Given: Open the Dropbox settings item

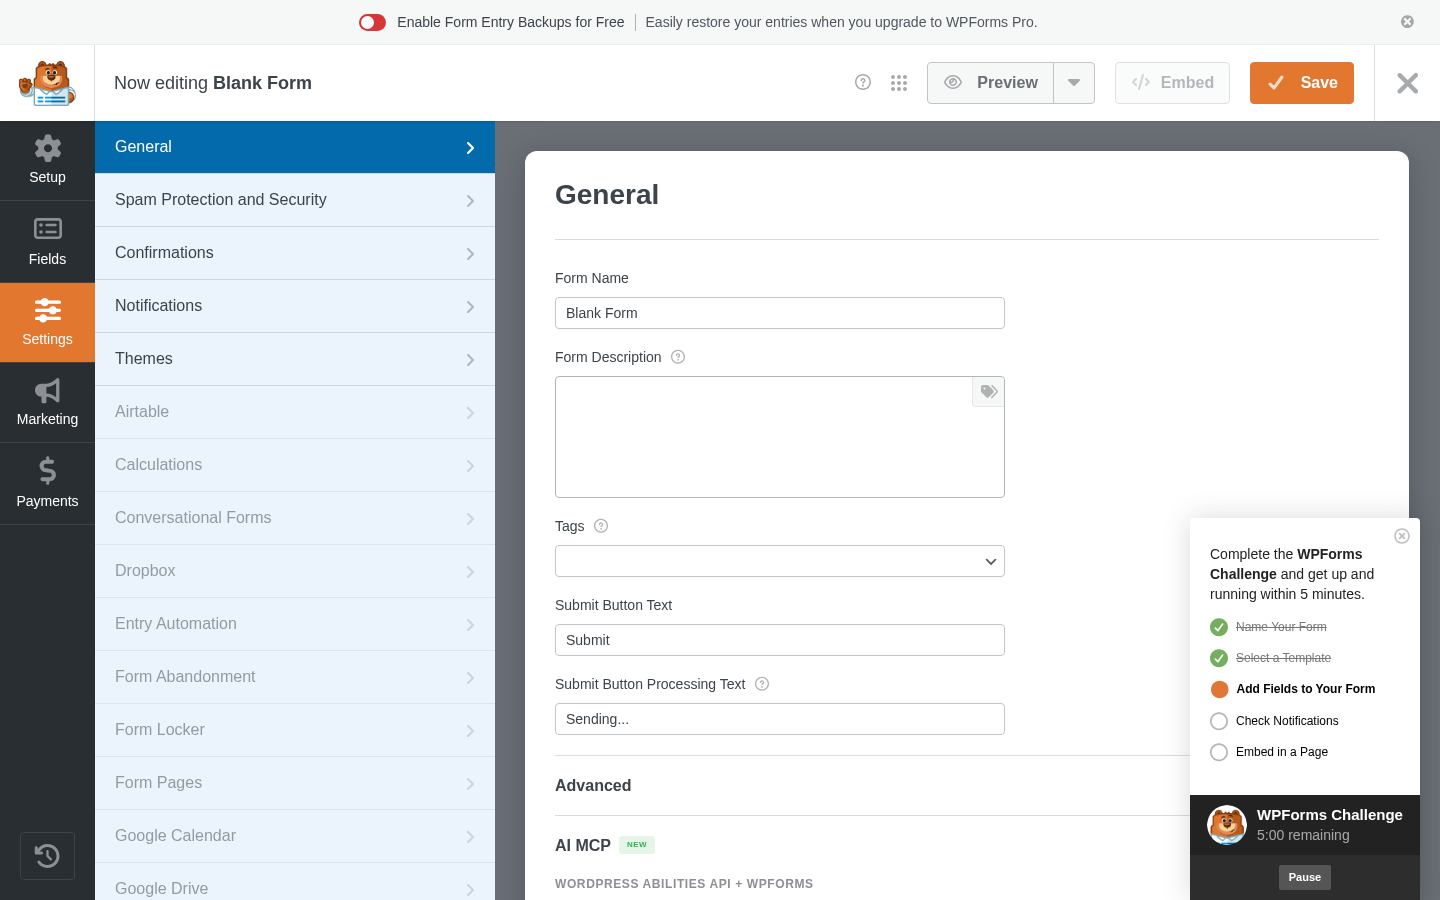Looking at the screenshot, I should click(295, 571).
